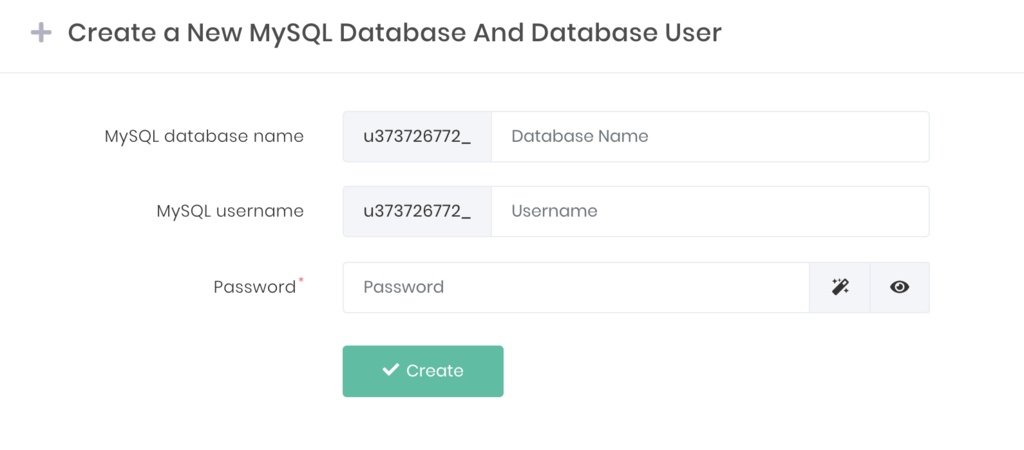Click the checkmark icon on the Create button
Viewport: 1024px width, 450px height.
coord(391,370)
